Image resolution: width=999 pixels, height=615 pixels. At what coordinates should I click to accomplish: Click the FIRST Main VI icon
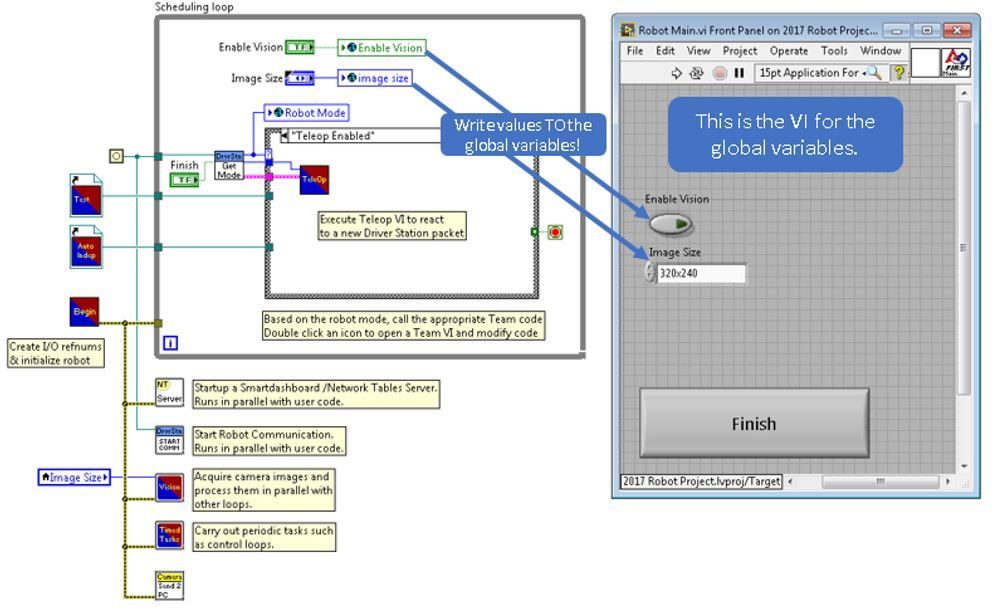956,62
